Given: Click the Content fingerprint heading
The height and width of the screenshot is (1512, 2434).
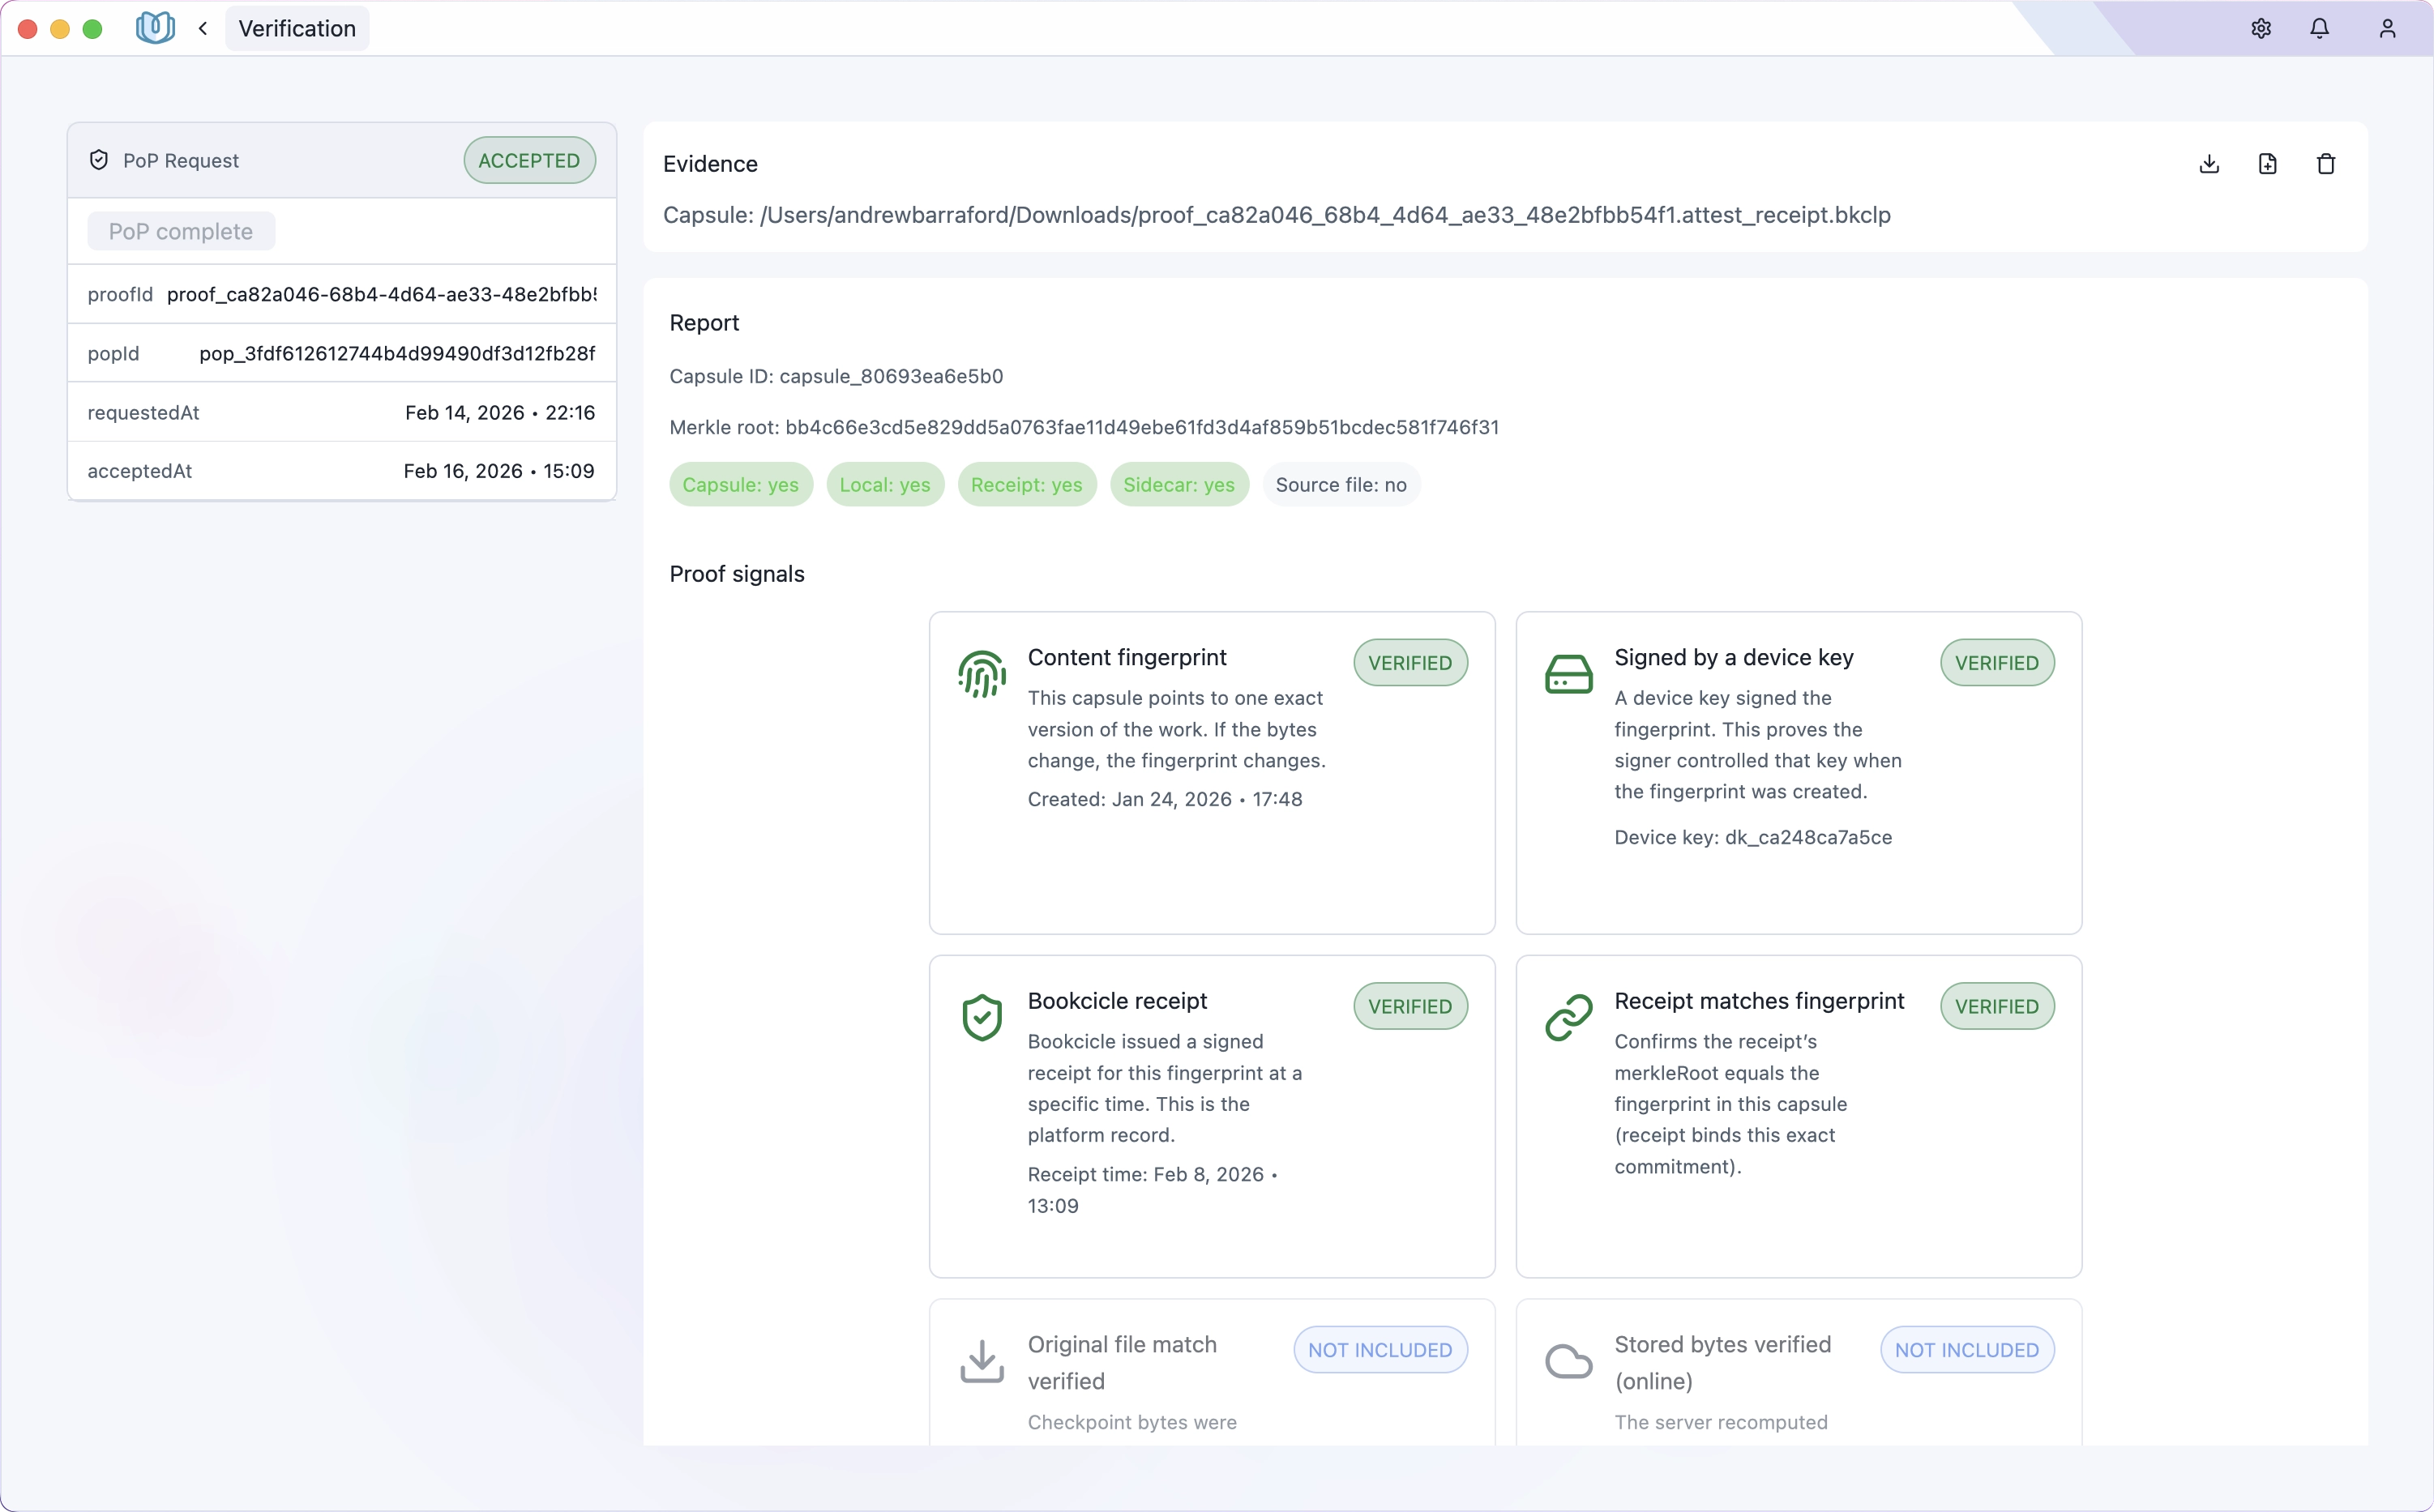Looking at the screenshot, I should pos(1127,658).
